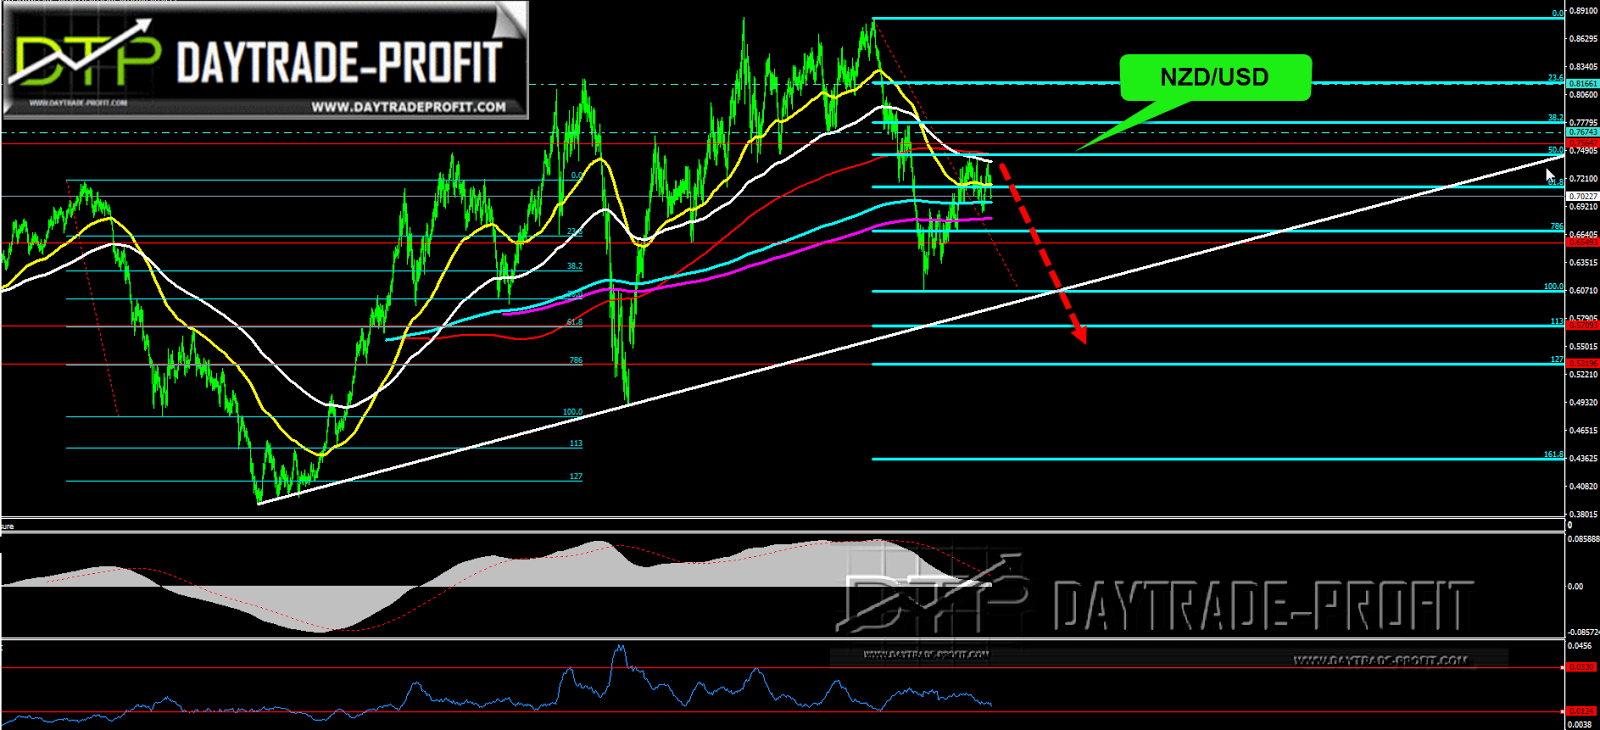Open the www.daytradeprofit.com link in banner
The height and width of the screenshot is (730, 1600).
[408, 107]
